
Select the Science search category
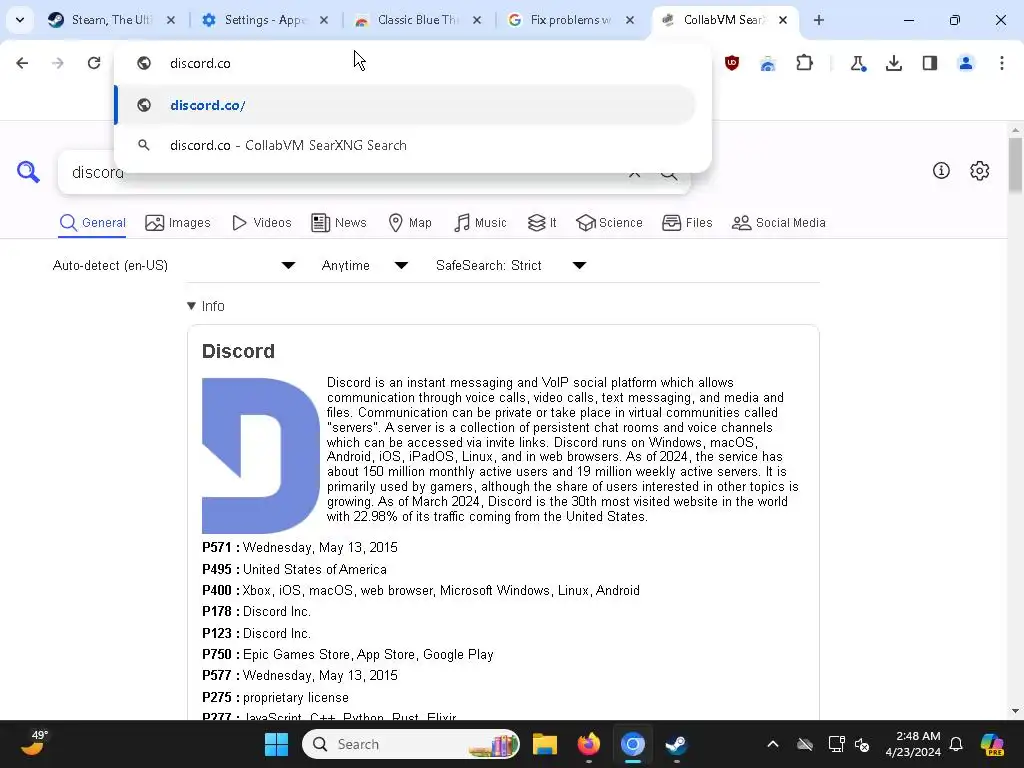[x=609, y=223]
